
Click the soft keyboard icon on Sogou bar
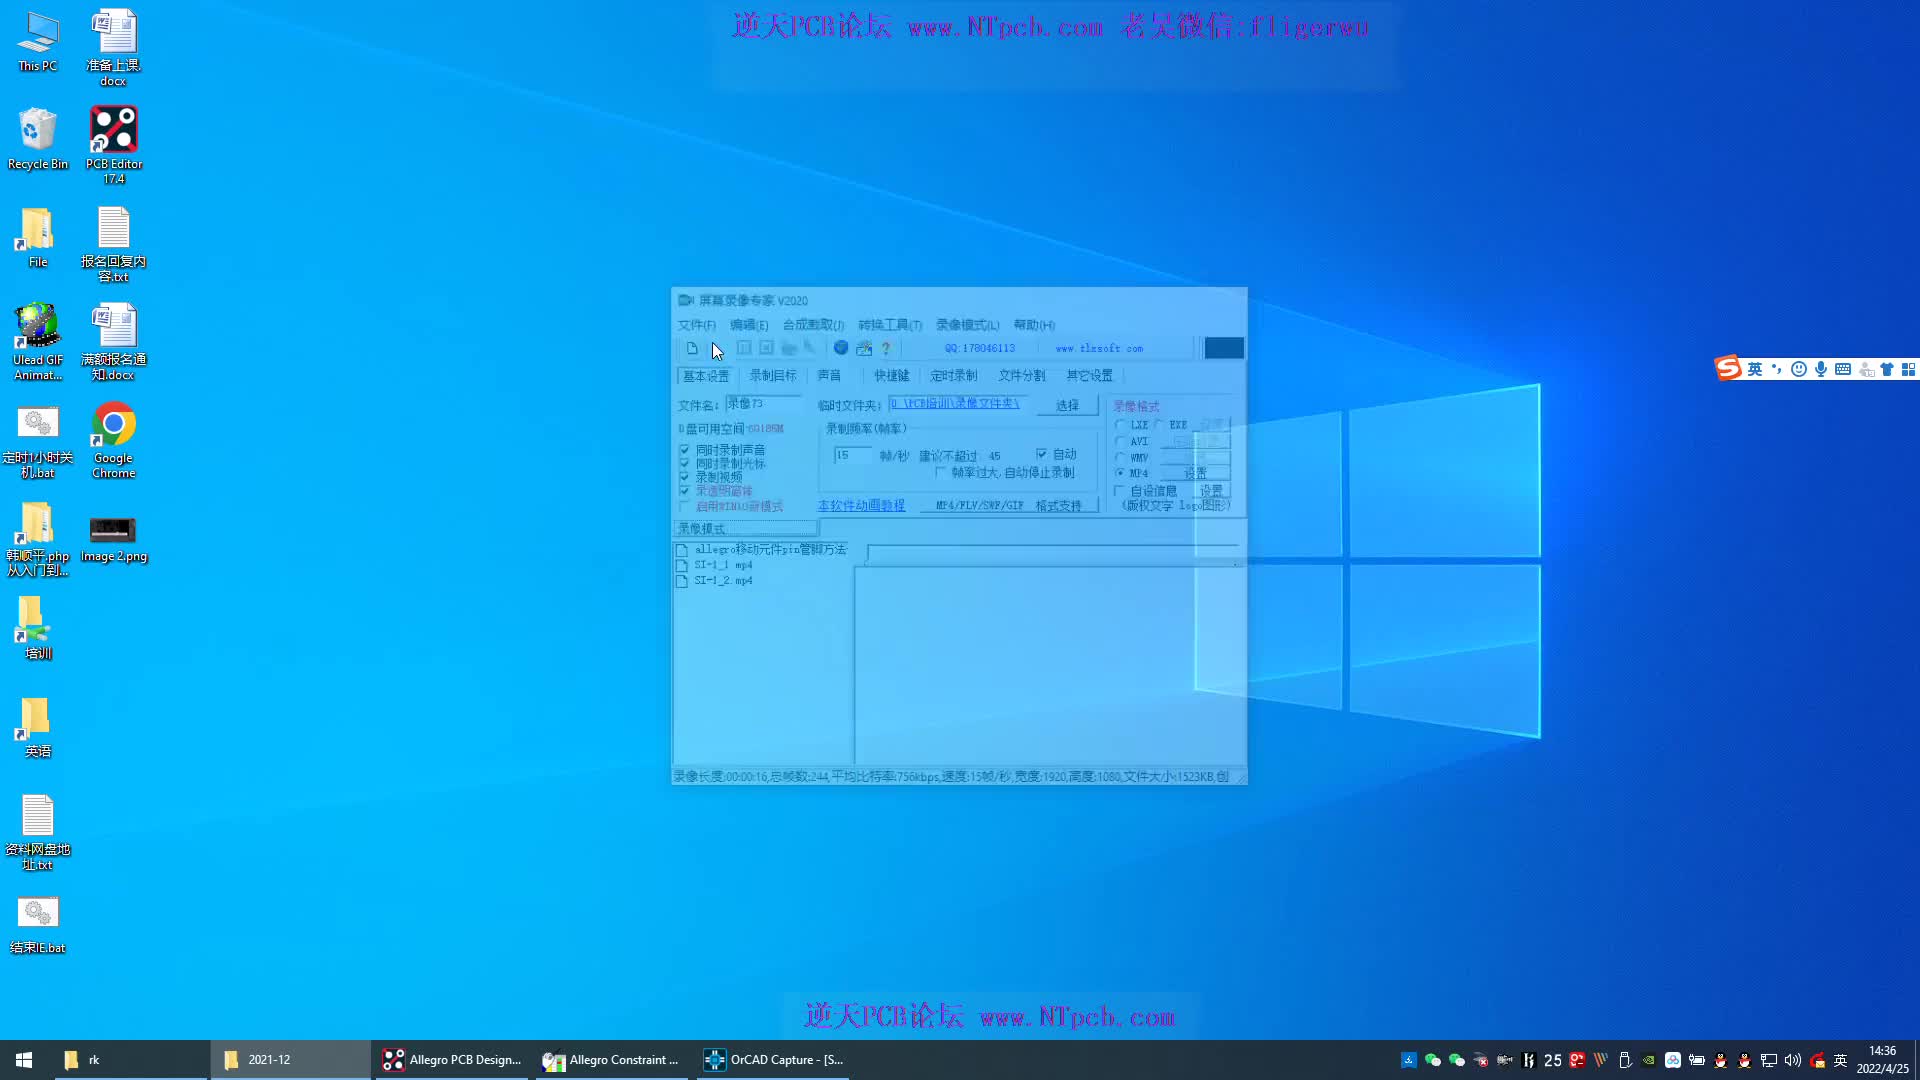pyautogui.click(x=1843, y=369)
